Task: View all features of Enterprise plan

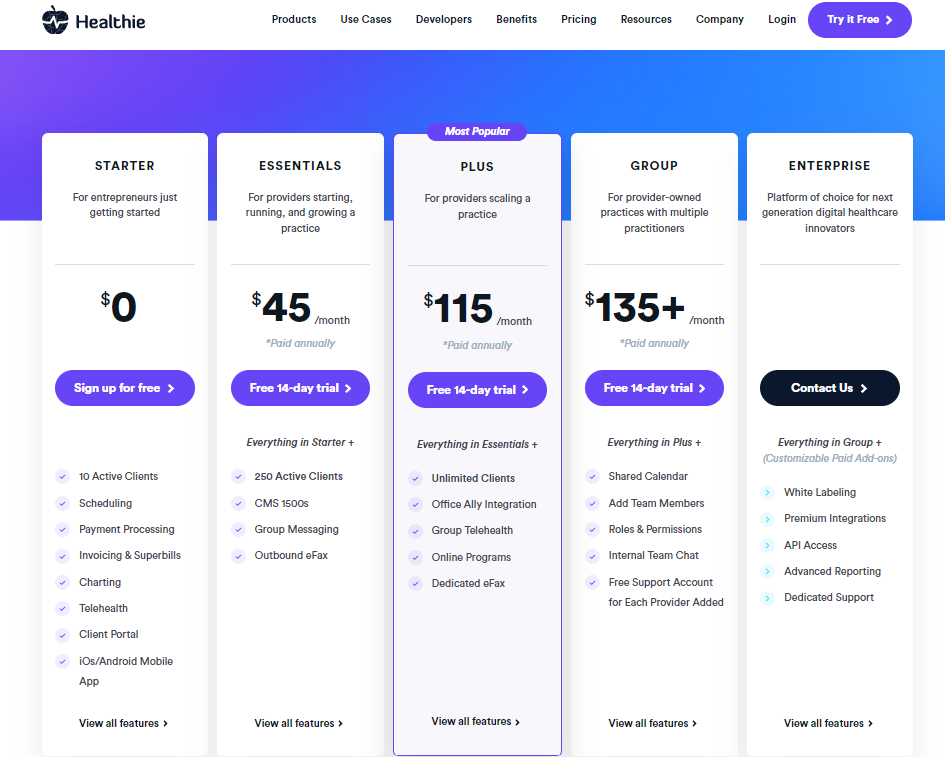Action: 829,723
